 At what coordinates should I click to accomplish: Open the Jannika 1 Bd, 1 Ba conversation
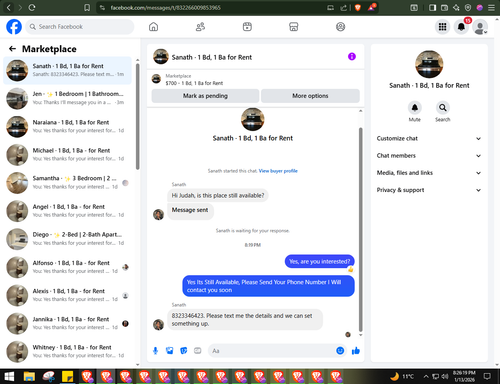pyautogui.click(x=67, y=323)
